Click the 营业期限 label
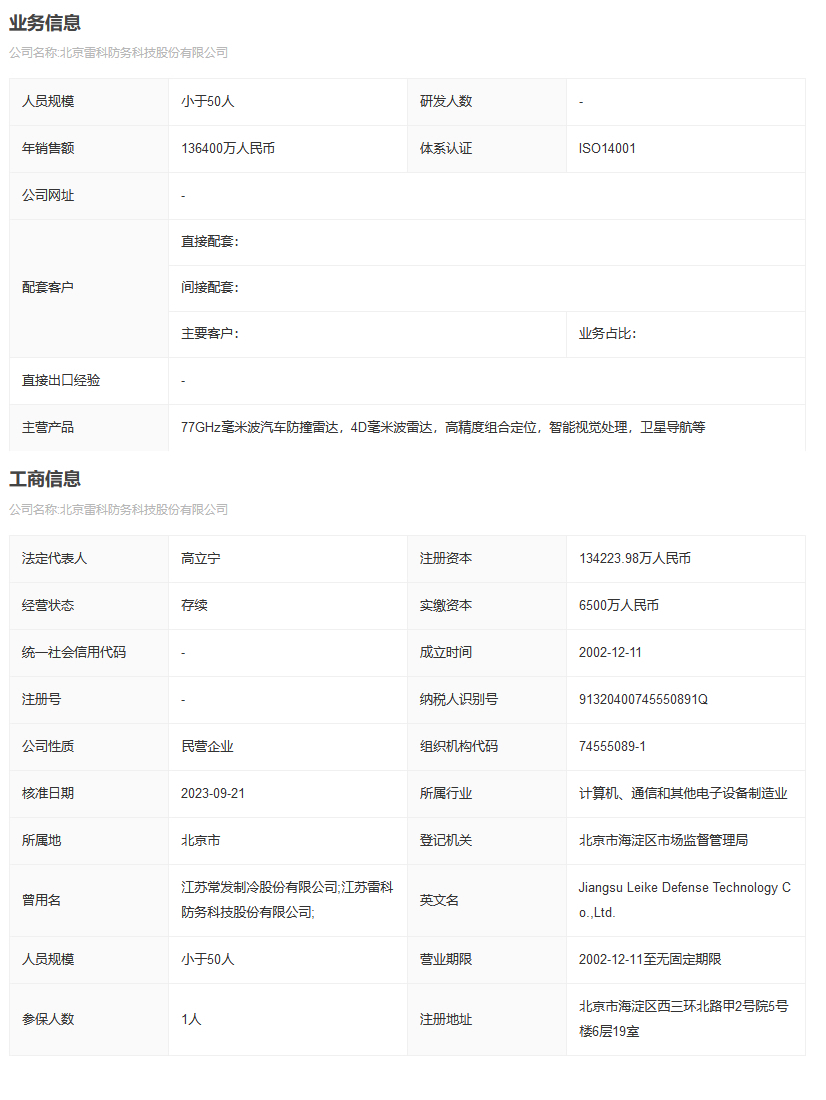 [446, 960]
